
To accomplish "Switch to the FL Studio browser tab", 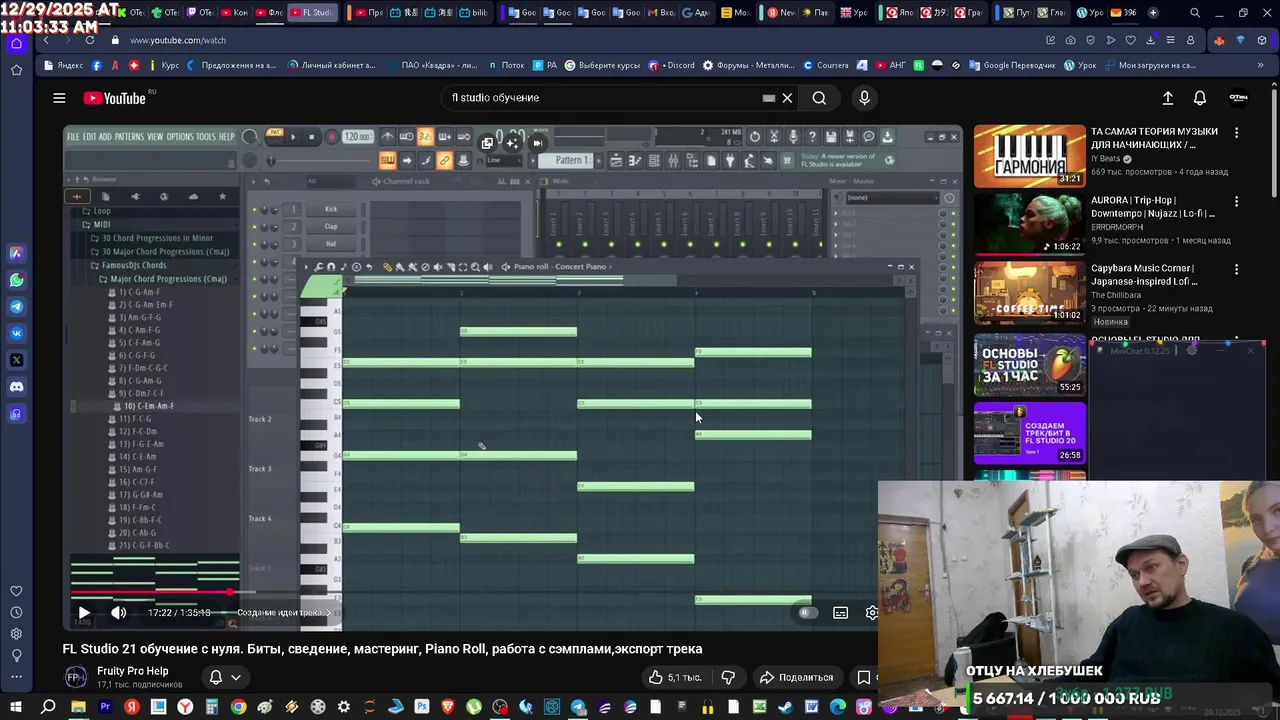I will [313, 13].
